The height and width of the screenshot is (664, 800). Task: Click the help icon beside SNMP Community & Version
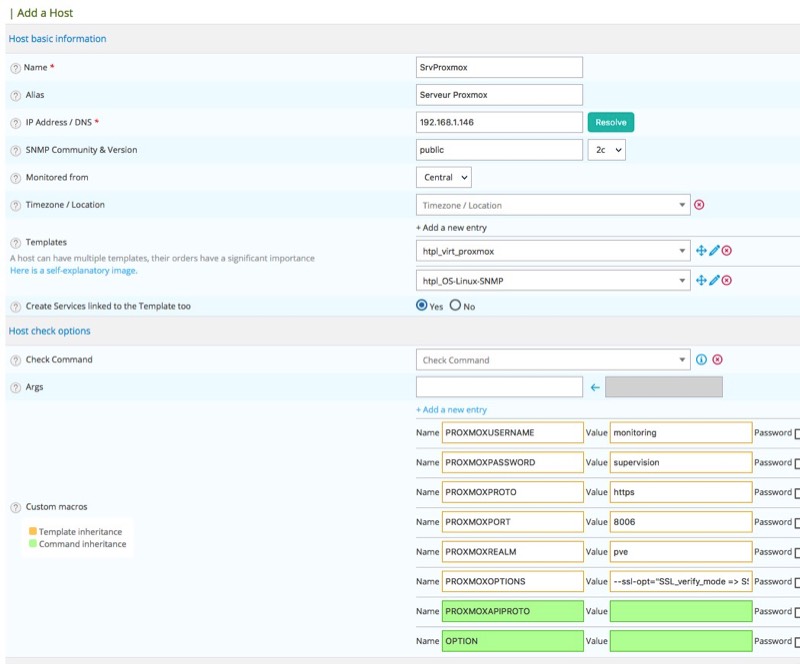click(x=15, y=150)
